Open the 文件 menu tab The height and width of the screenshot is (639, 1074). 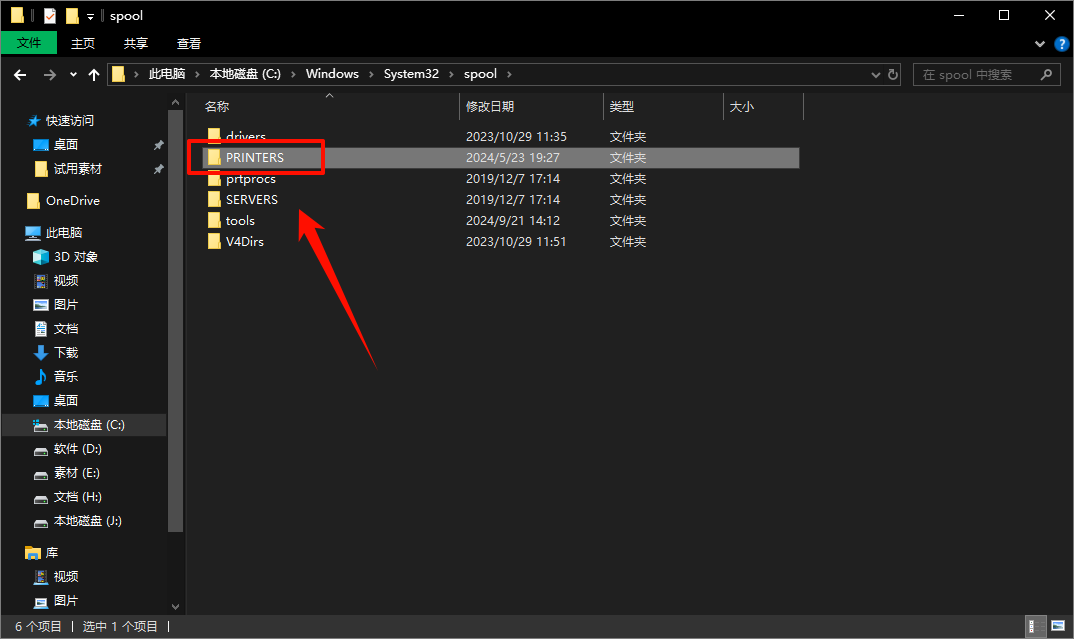(x=29, y=43)
